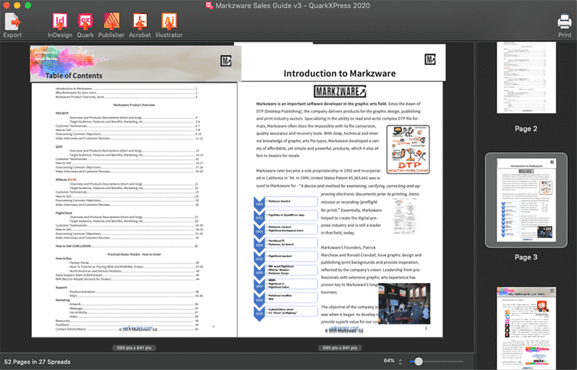The width and height of the screenshot is (577, 370).
Task: Open the Page 4 thumbnail preview
Action: [x=526, y=328]
